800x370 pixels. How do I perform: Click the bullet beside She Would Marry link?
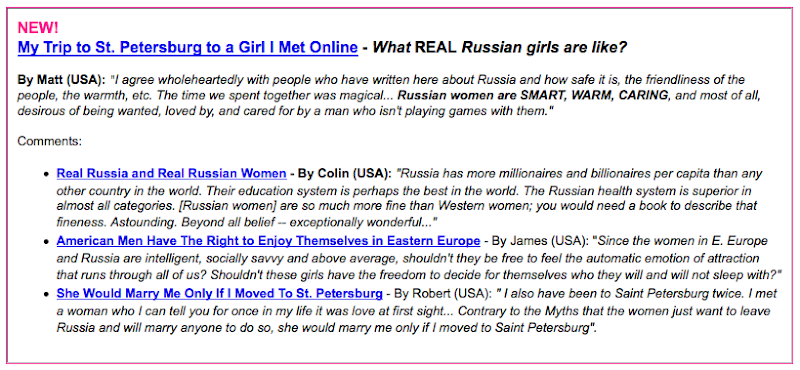(x=46, y=295)
